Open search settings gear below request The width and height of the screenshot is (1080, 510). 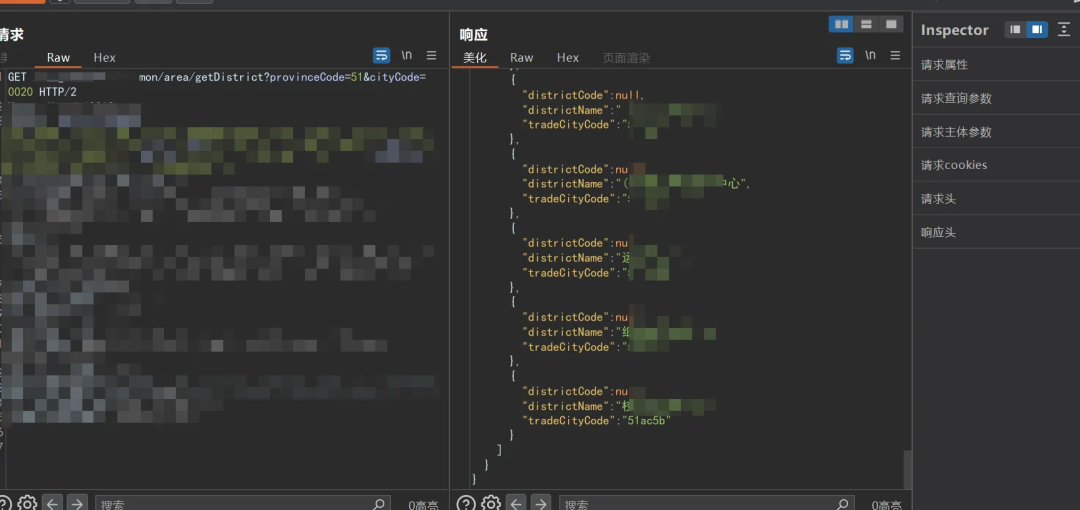(x=27, y=504)
